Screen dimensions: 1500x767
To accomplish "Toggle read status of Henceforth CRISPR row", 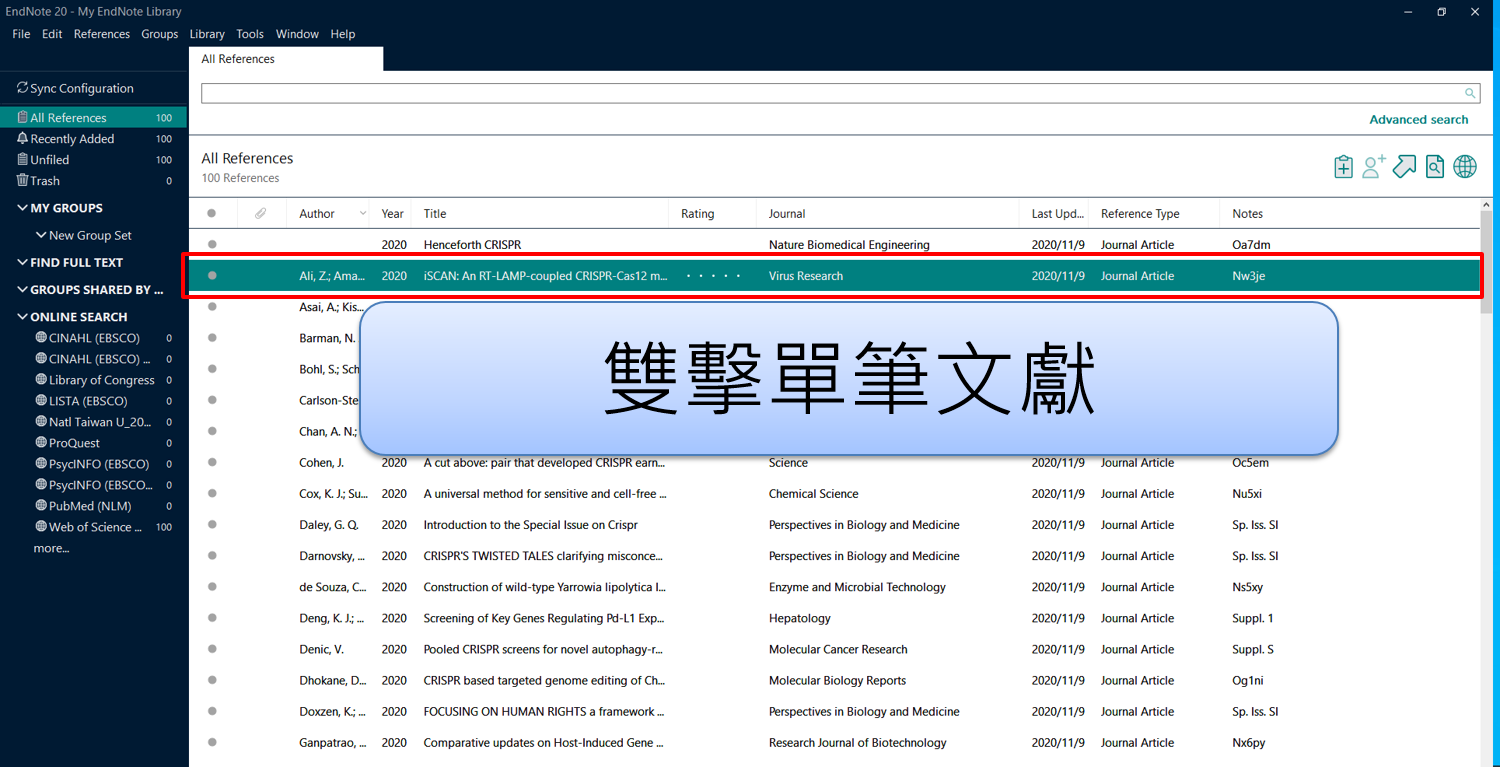I will click(x=212, y=244).
